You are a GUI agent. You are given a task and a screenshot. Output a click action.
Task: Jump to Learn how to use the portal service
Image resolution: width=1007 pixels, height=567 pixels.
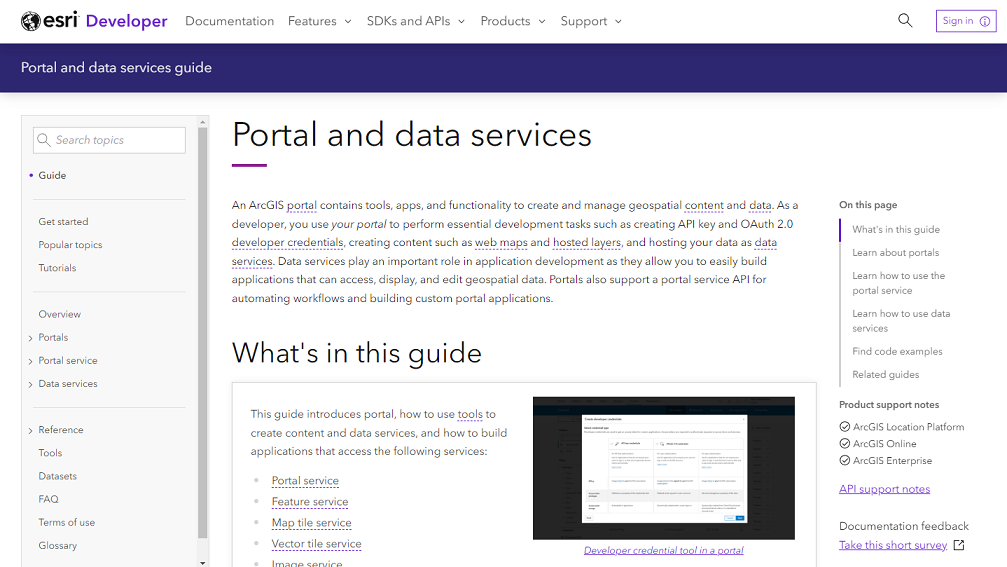(x=898, y=283)
